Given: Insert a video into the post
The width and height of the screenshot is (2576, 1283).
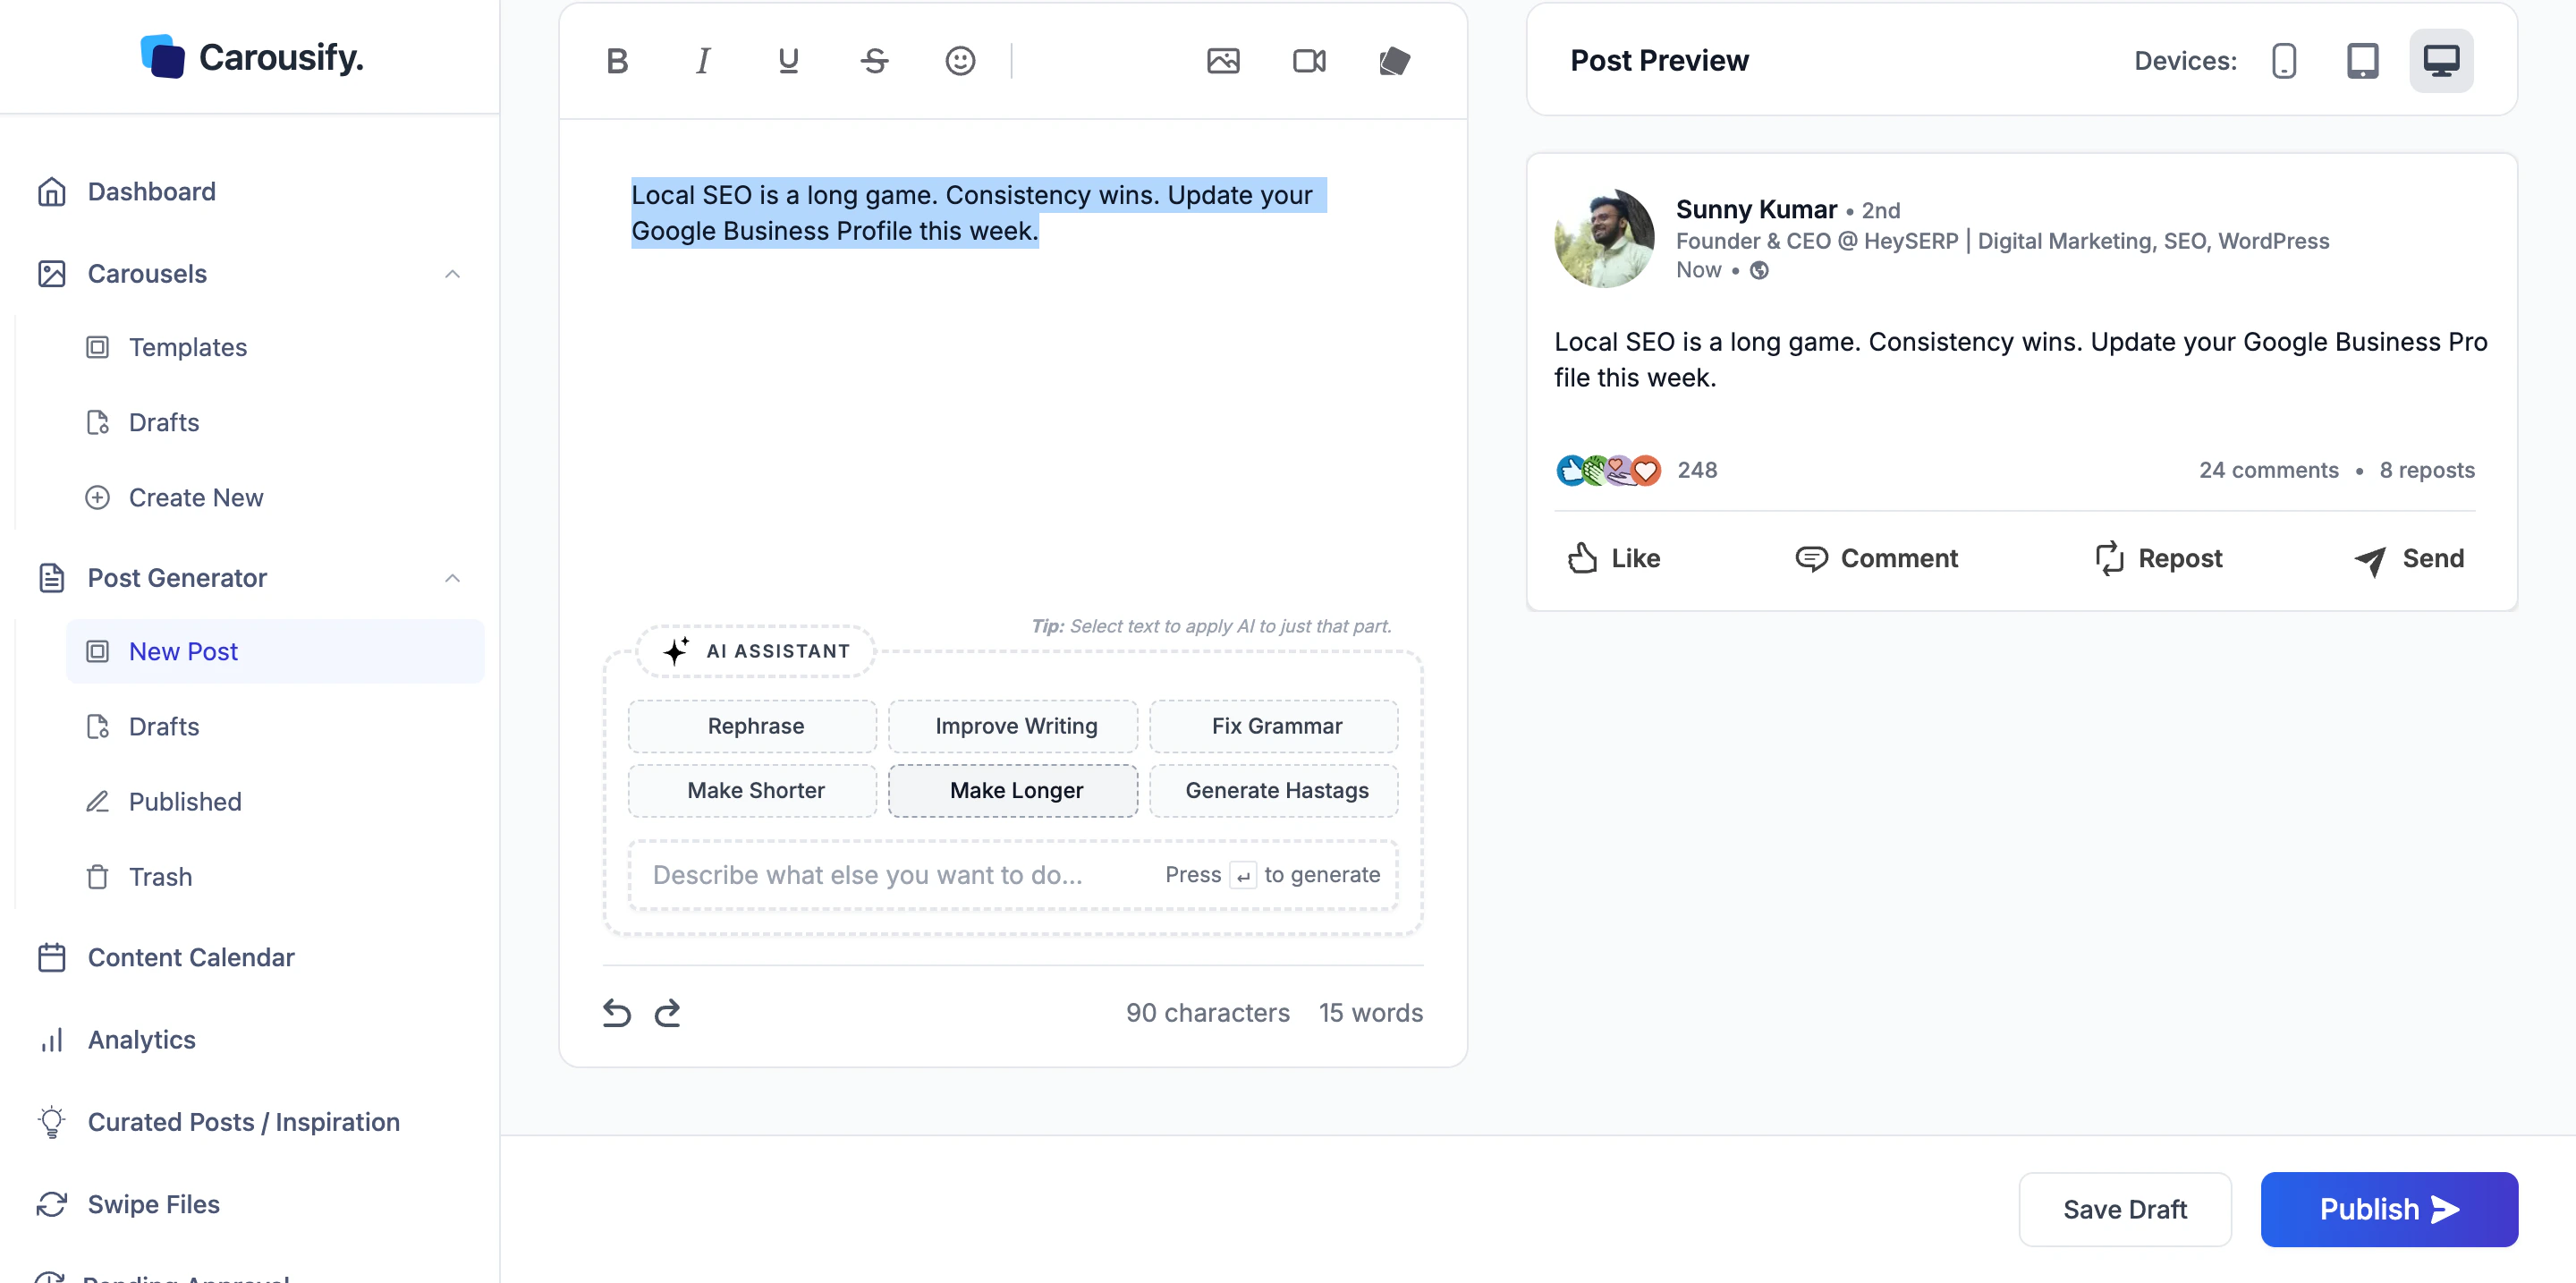Looking at the screenshot, I should pyautogui.click(x=1309, y=61).
